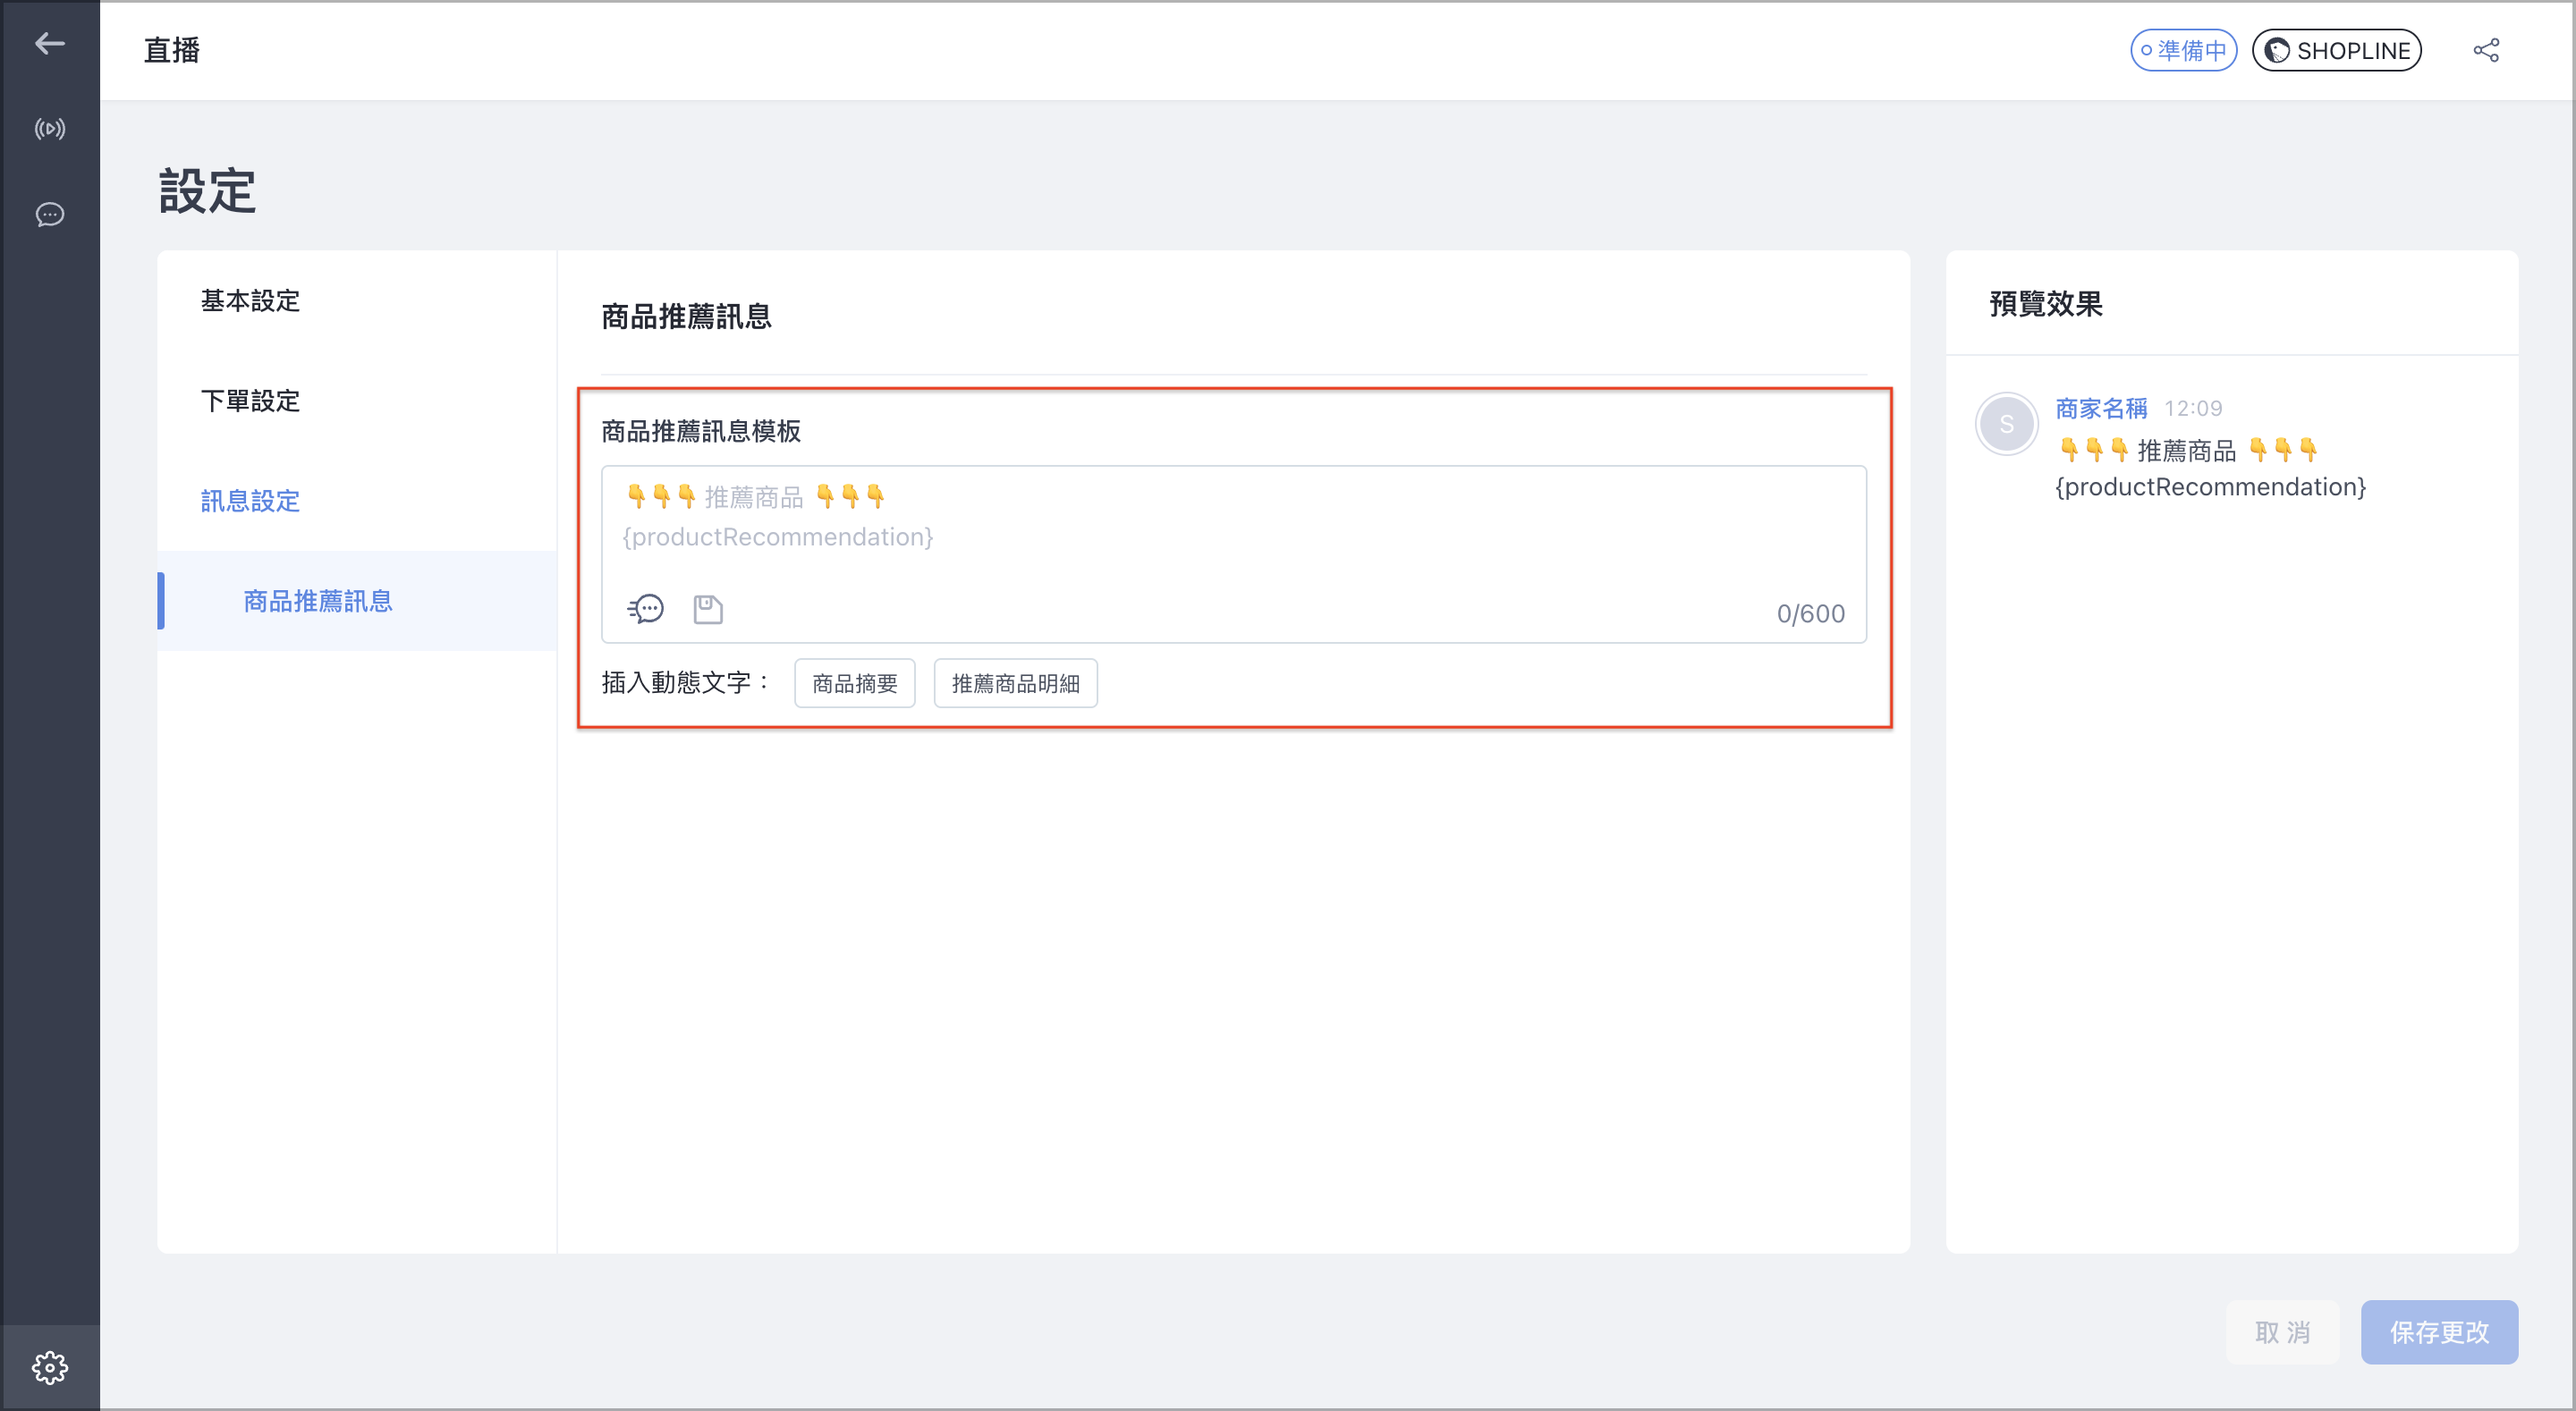2576x1411 pixels.
Task: Collapse the 訊息設定 menu section
Action: pyautogui.click(x=250, y=500)
